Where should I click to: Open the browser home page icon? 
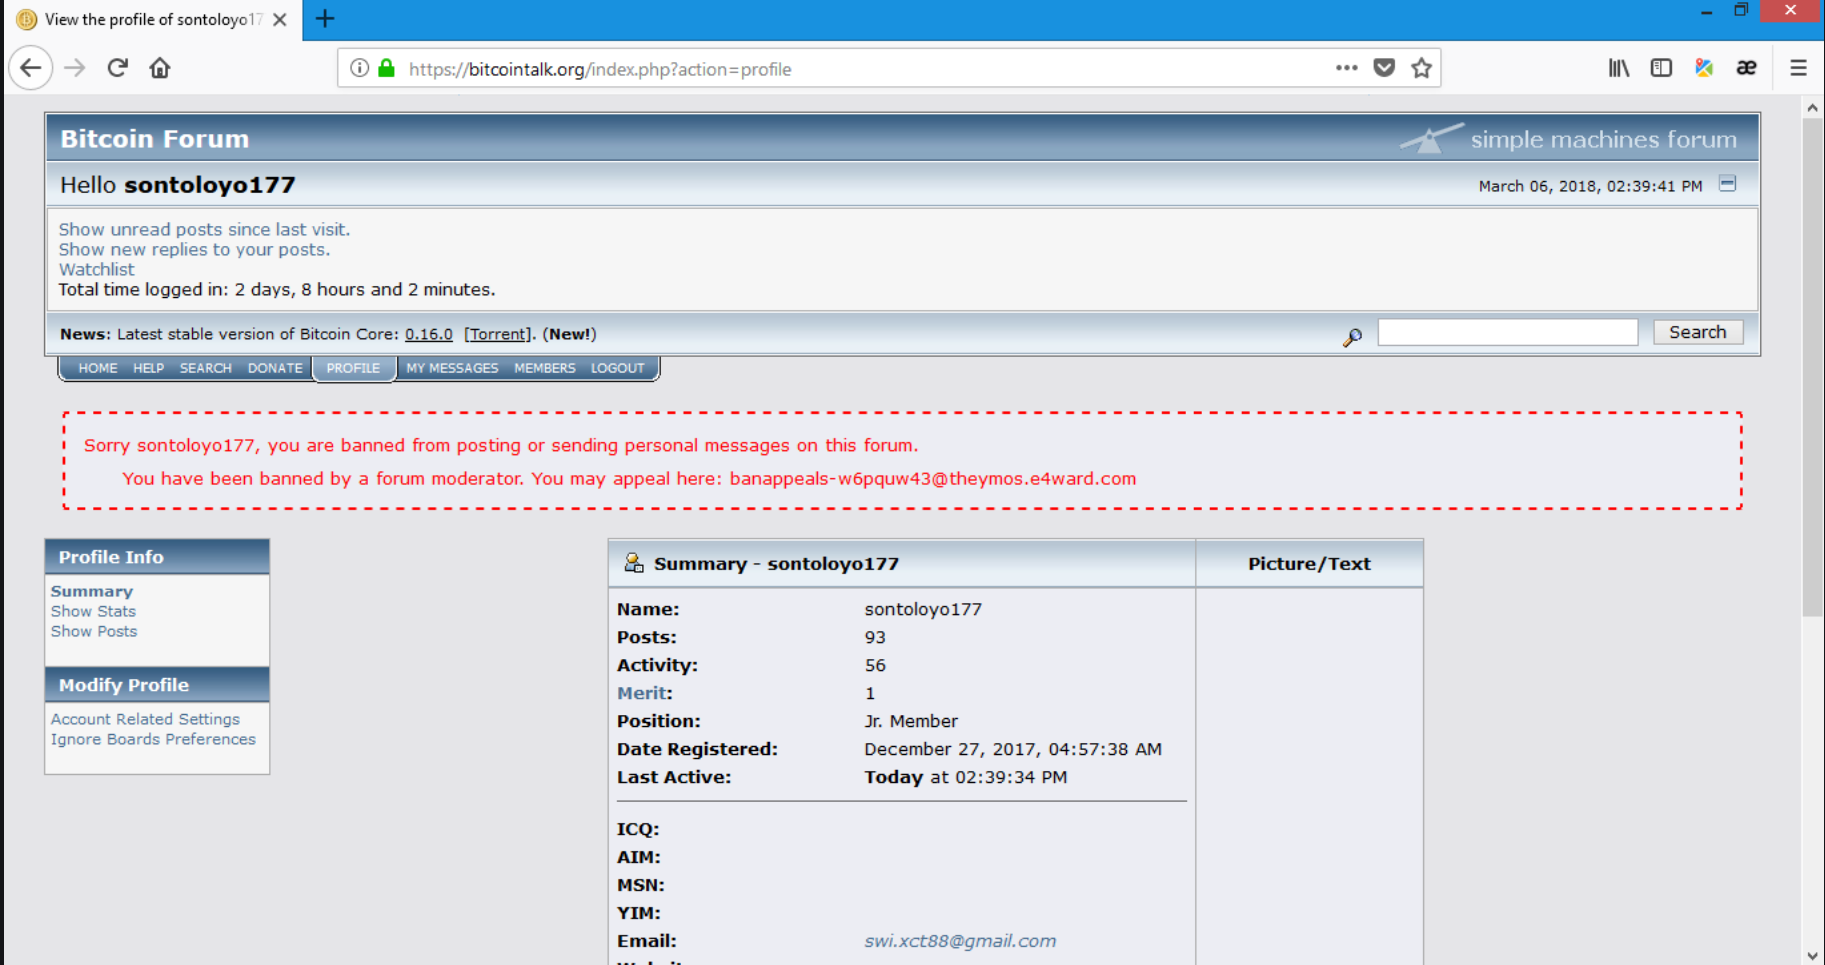(x=160, y=68)
